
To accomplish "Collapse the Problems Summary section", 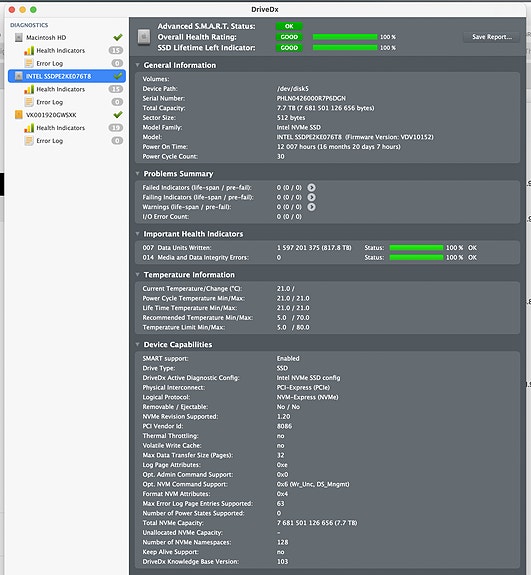I will [138, 173].
